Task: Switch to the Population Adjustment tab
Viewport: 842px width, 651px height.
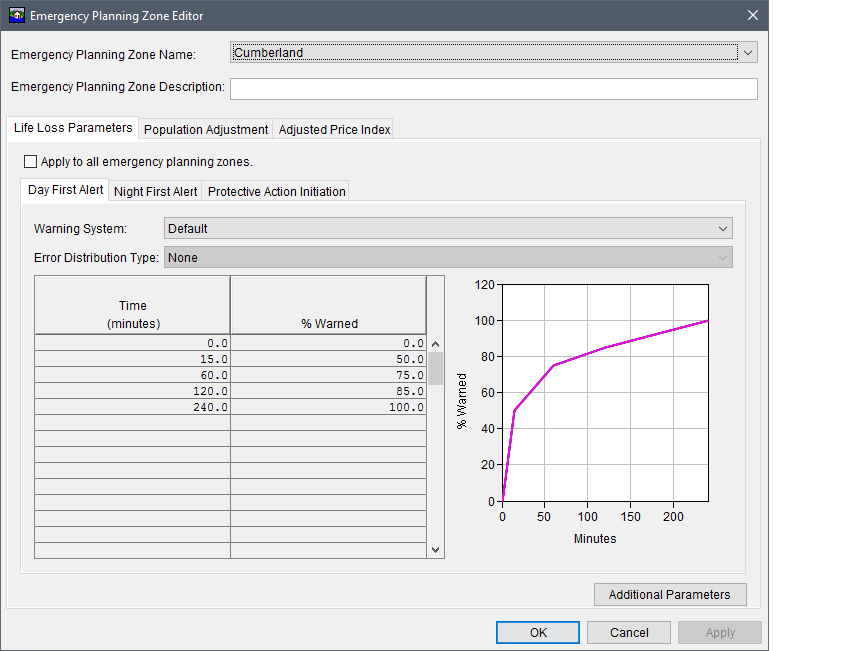Action: pyautogui.click(x=206, y=130)
